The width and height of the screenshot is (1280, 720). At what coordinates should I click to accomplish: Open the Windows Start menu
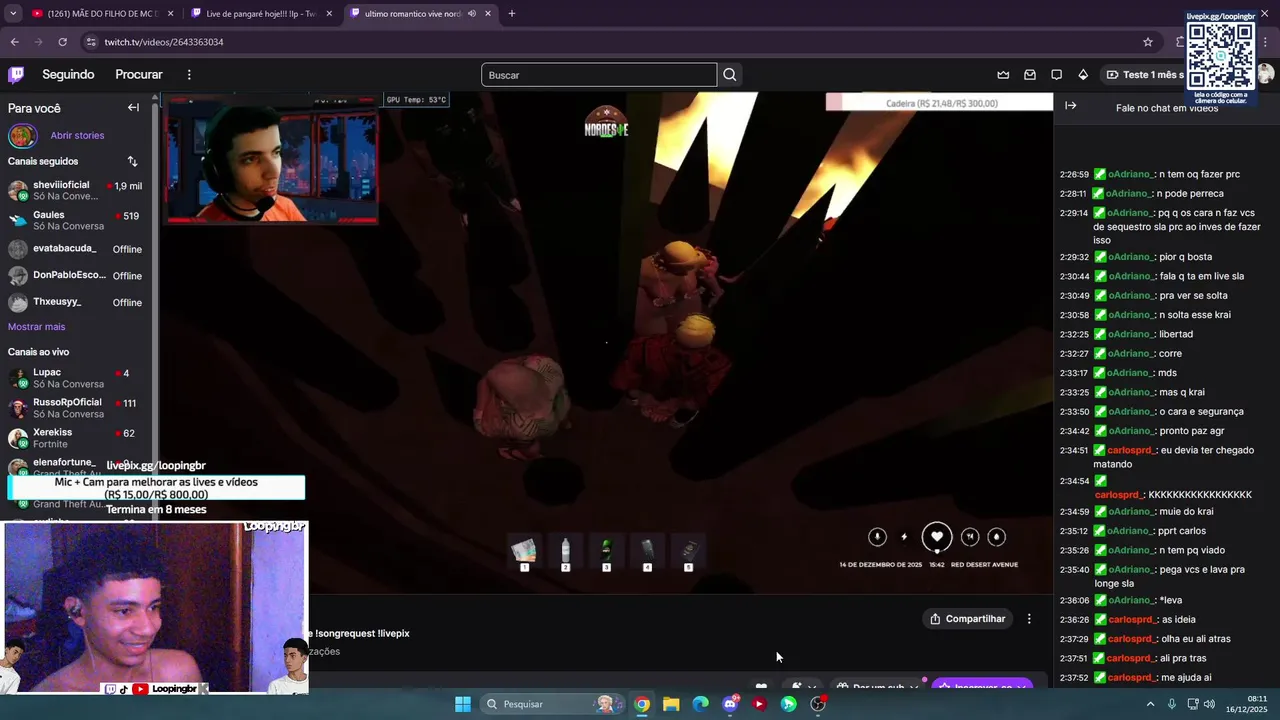463,704
